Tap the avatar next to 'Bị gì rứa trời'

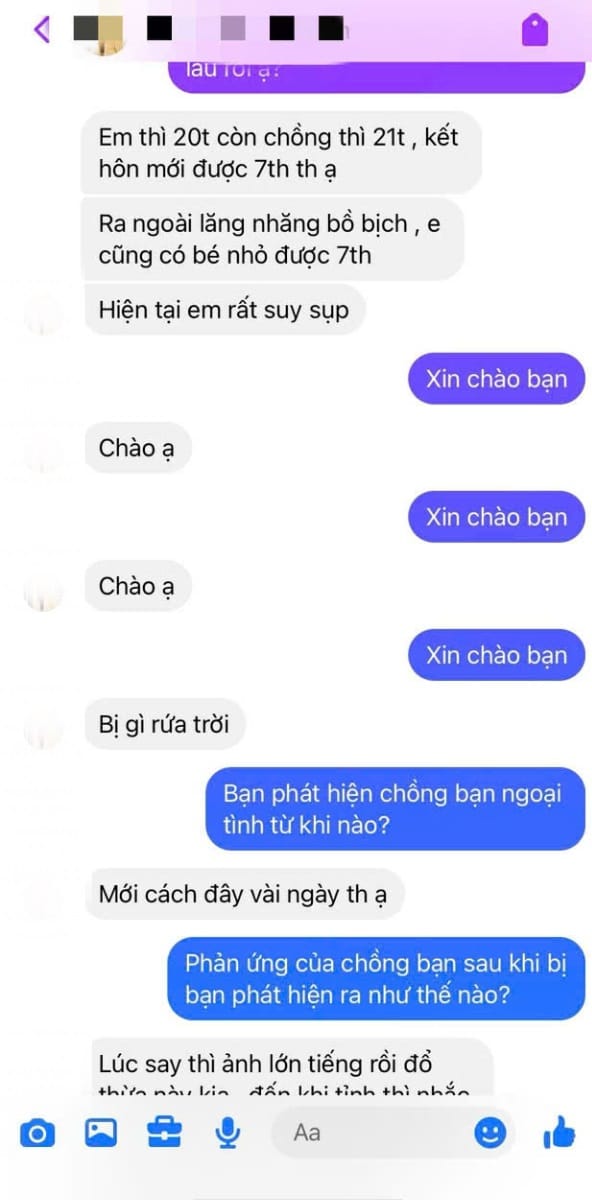(x=43, y=728)
